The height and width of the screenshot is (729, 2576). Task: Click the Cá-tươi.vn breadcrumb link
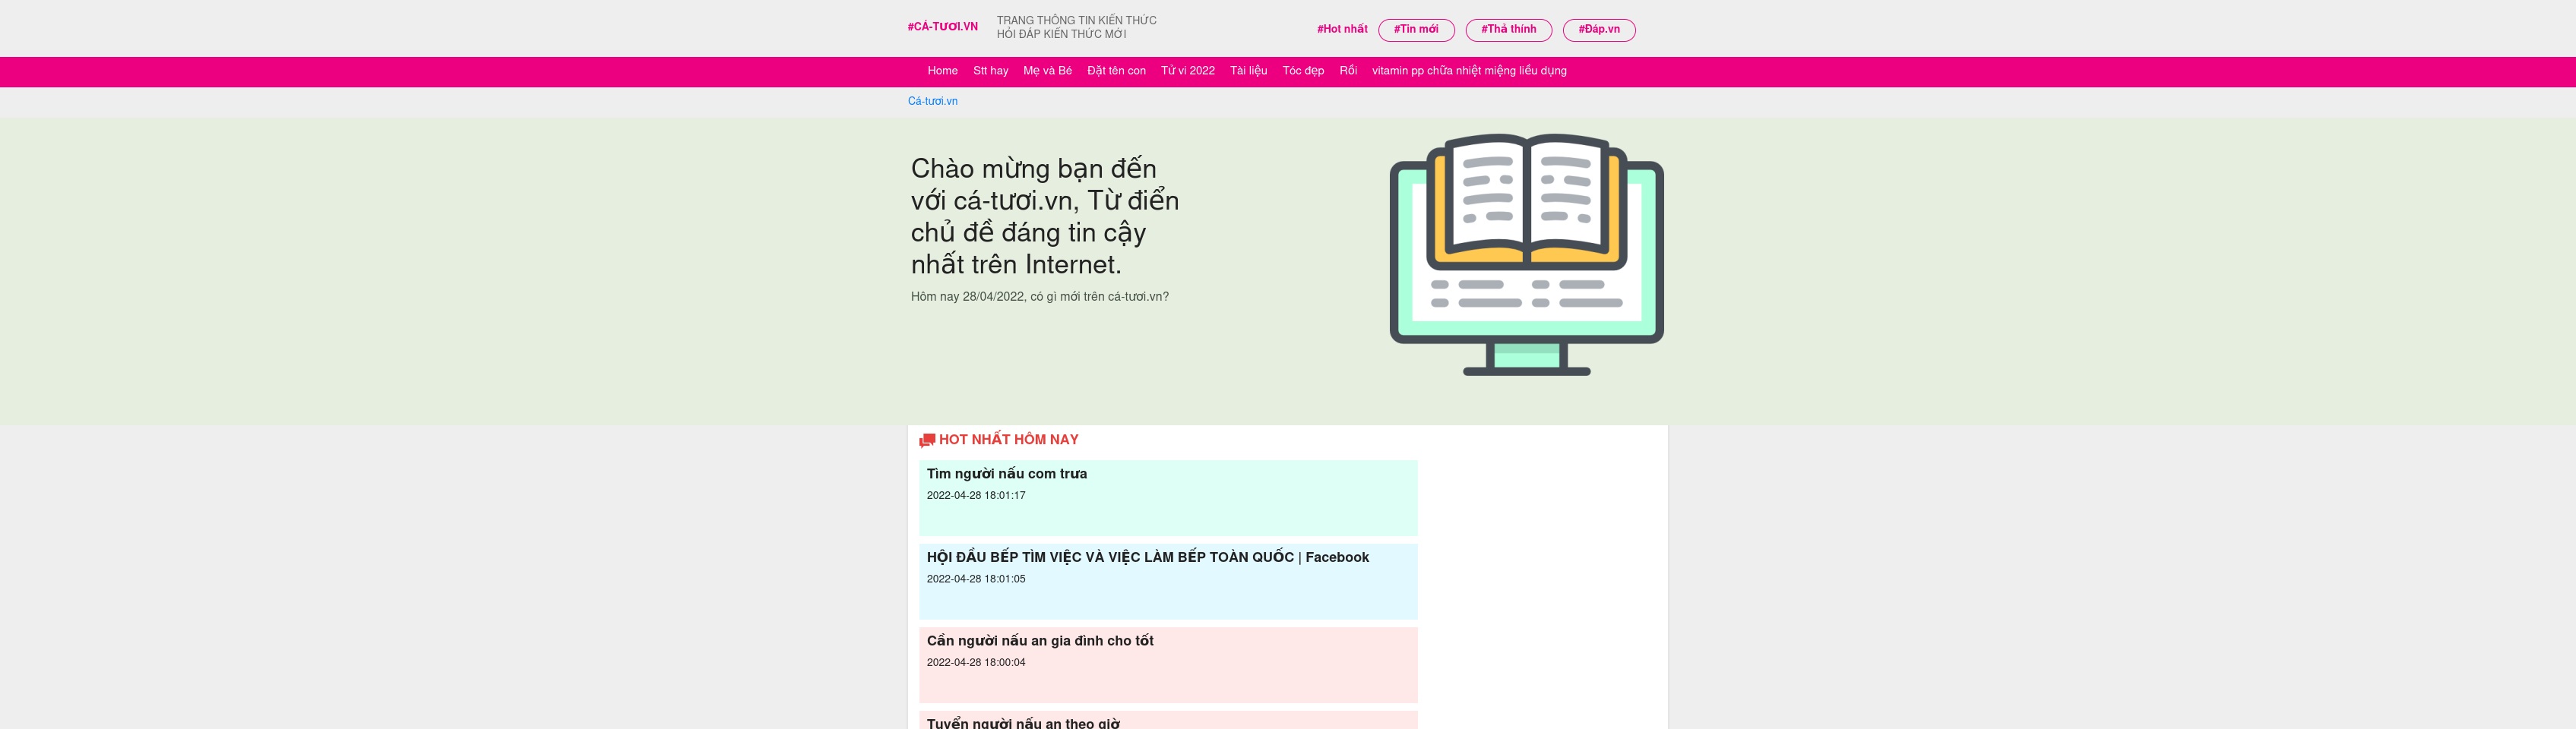tap(932, 101)
